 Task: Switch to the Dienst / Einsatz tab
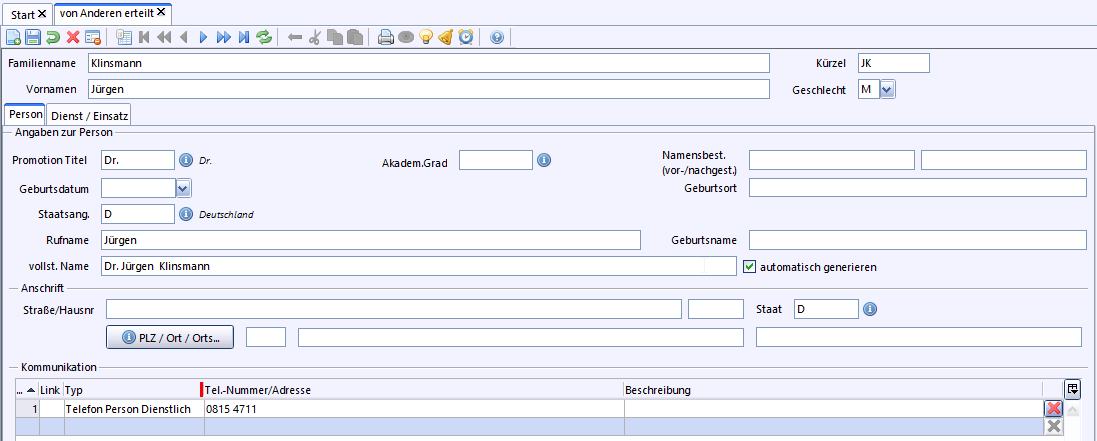[x=90, y=116]
